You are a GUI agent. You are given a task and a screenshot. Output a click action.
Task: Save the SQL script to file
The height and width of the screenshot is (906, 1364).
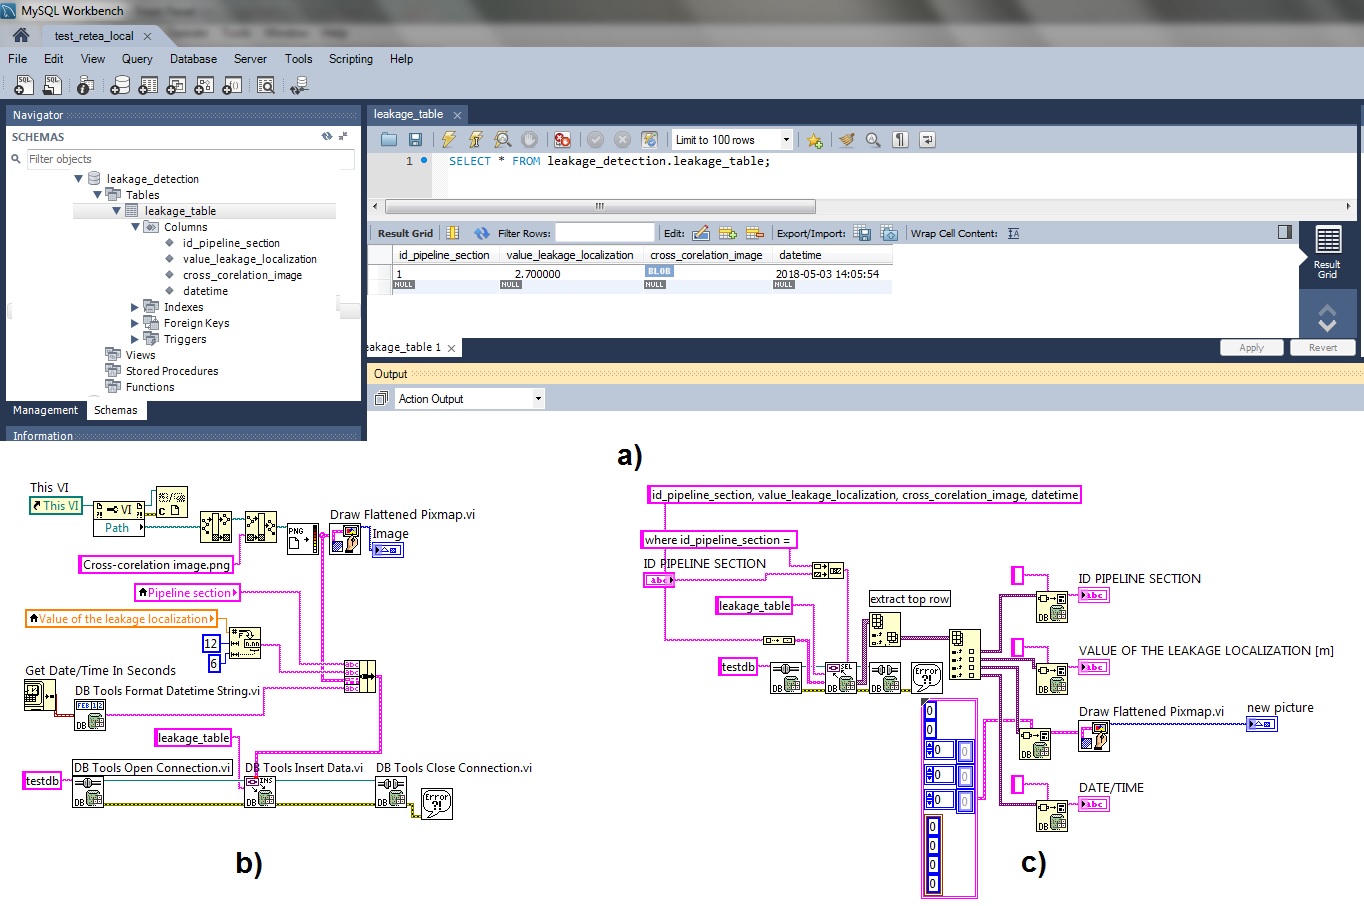[416, 140]
